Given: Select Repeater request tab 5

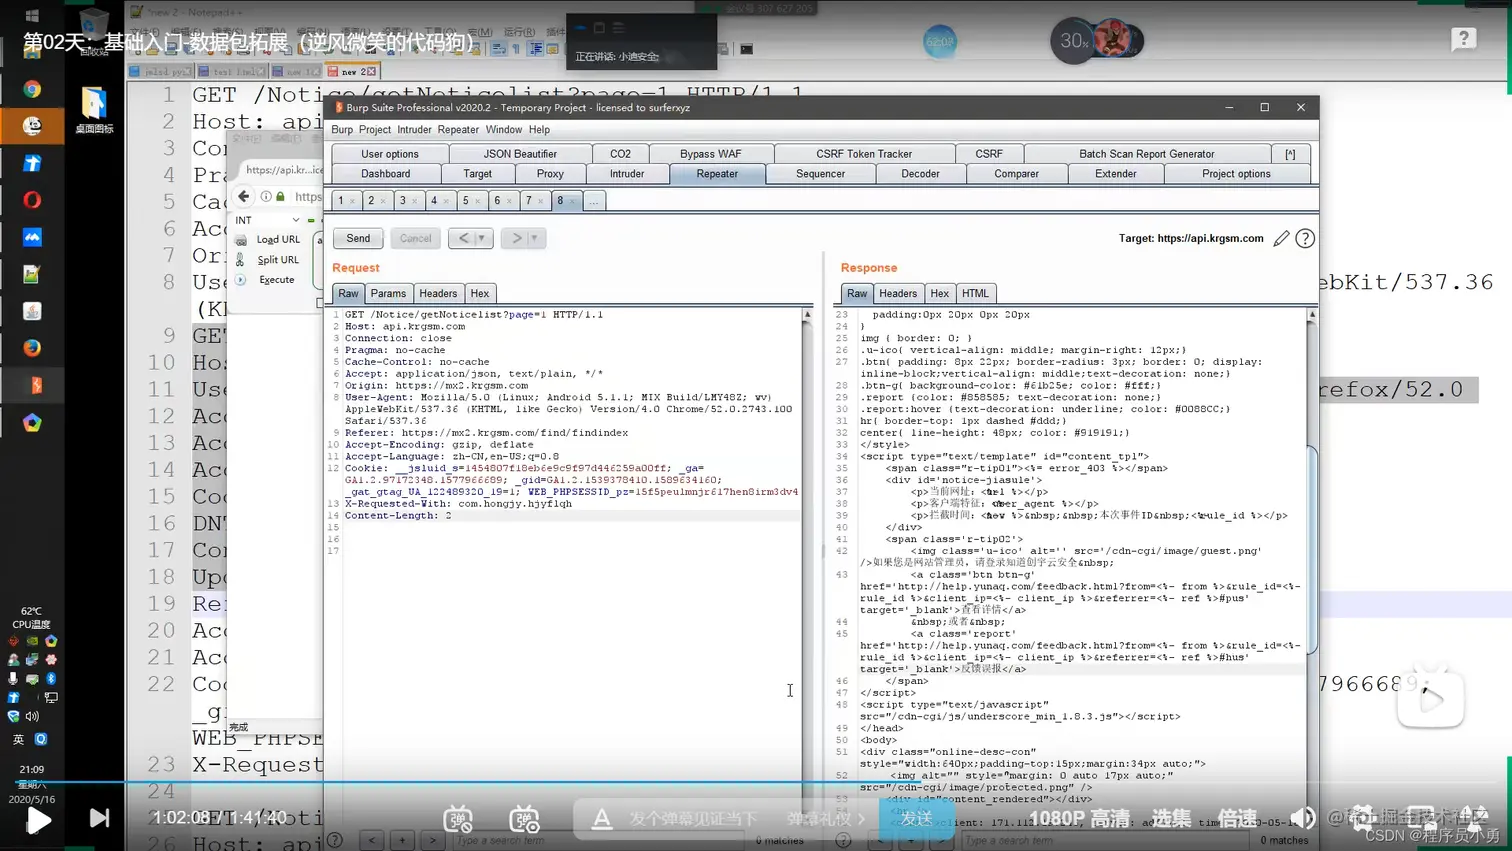Looking at the screenshot, I should [465, 200].
